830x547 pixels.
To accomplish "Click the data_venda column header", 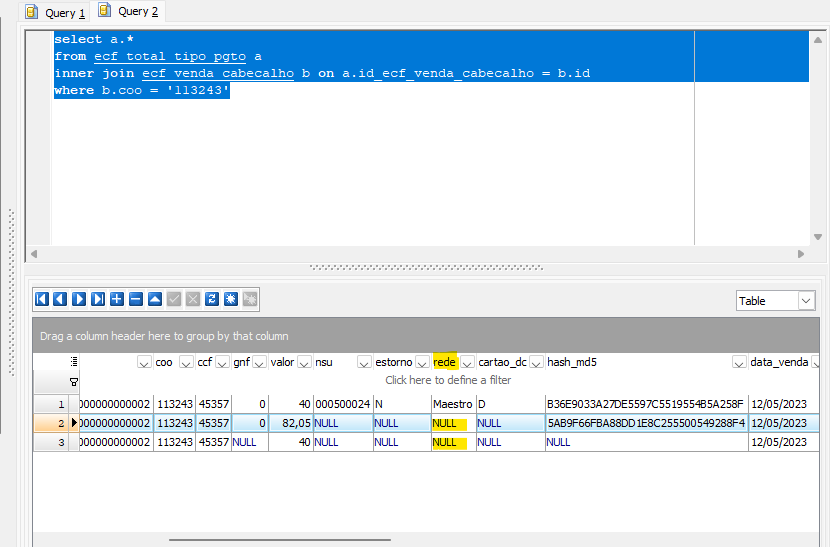I will (780, 362).
